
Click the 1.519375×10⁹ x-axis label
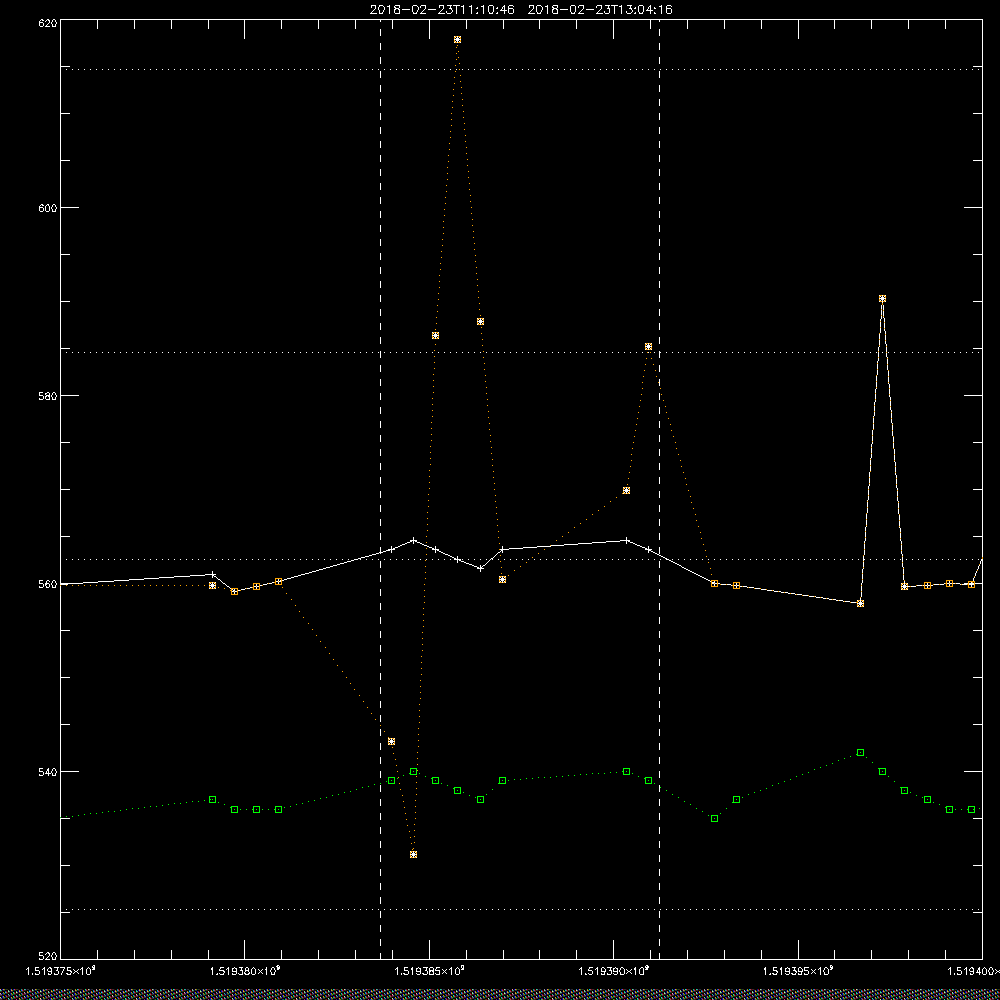[61, 971]
